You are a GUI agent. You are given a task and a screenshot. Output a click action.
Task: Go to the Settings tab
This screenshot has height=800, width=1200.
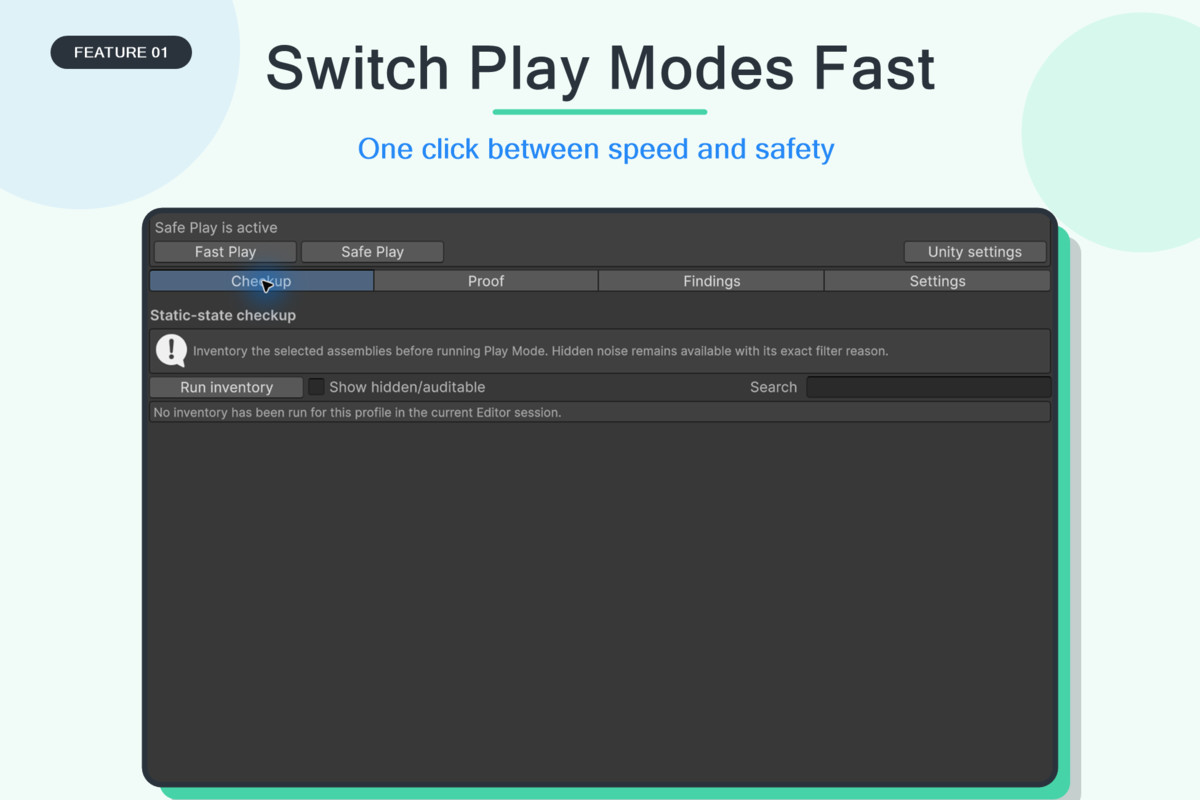[938, 281]
